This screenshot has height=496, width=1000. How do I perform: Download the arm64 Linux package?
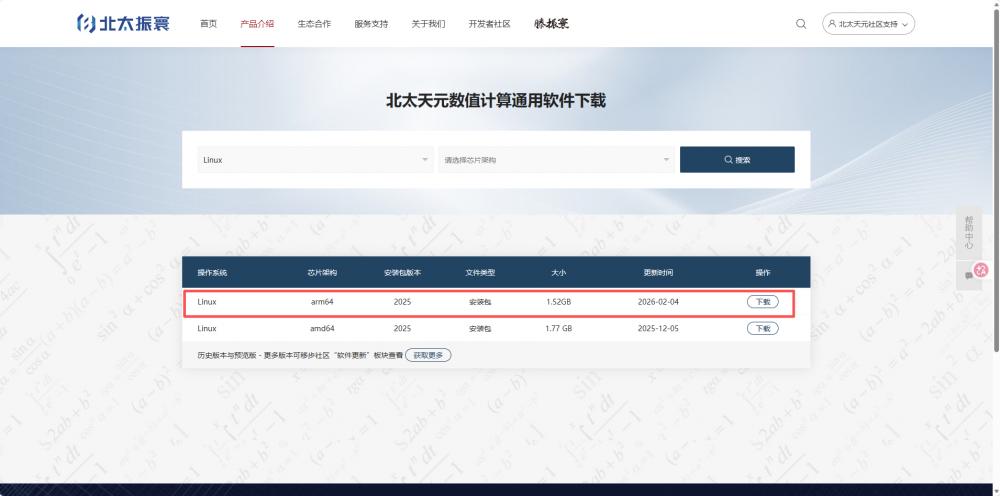coord(763,302)
